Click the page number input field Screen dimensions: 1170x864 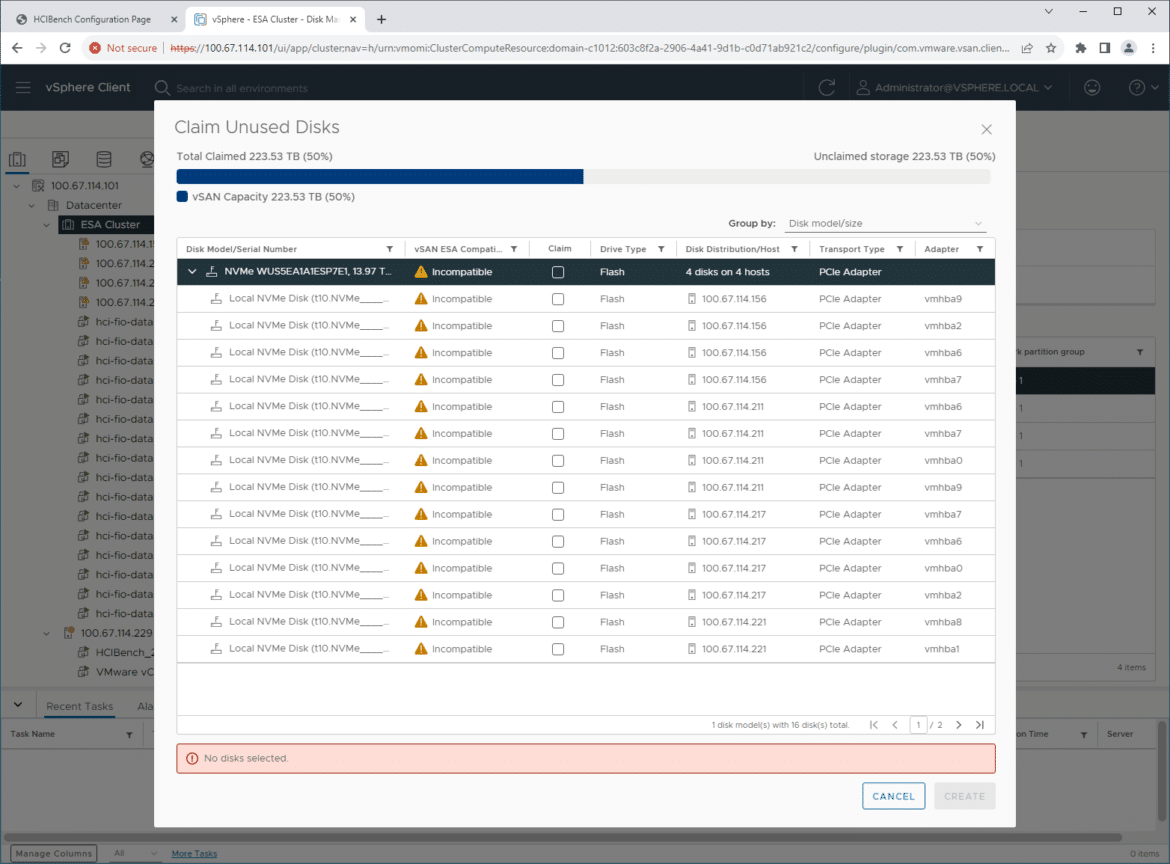[918, 724]
